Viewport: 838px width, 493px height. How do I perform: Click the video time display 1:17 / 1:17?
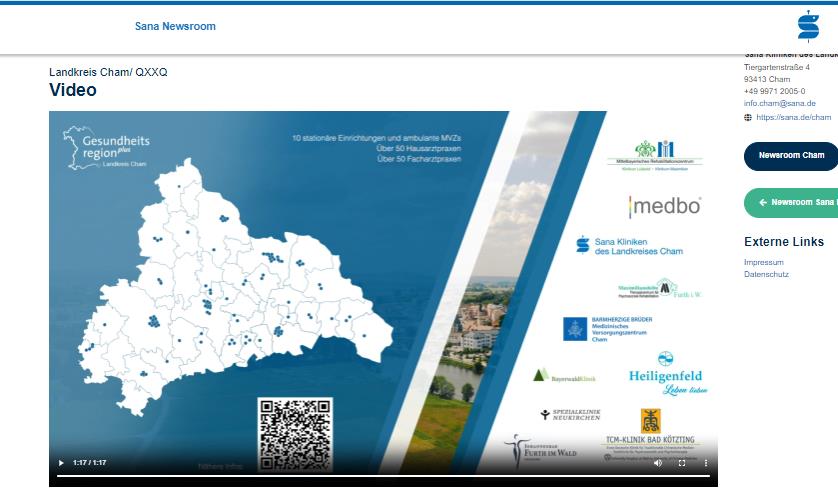[x=90, y=463]
